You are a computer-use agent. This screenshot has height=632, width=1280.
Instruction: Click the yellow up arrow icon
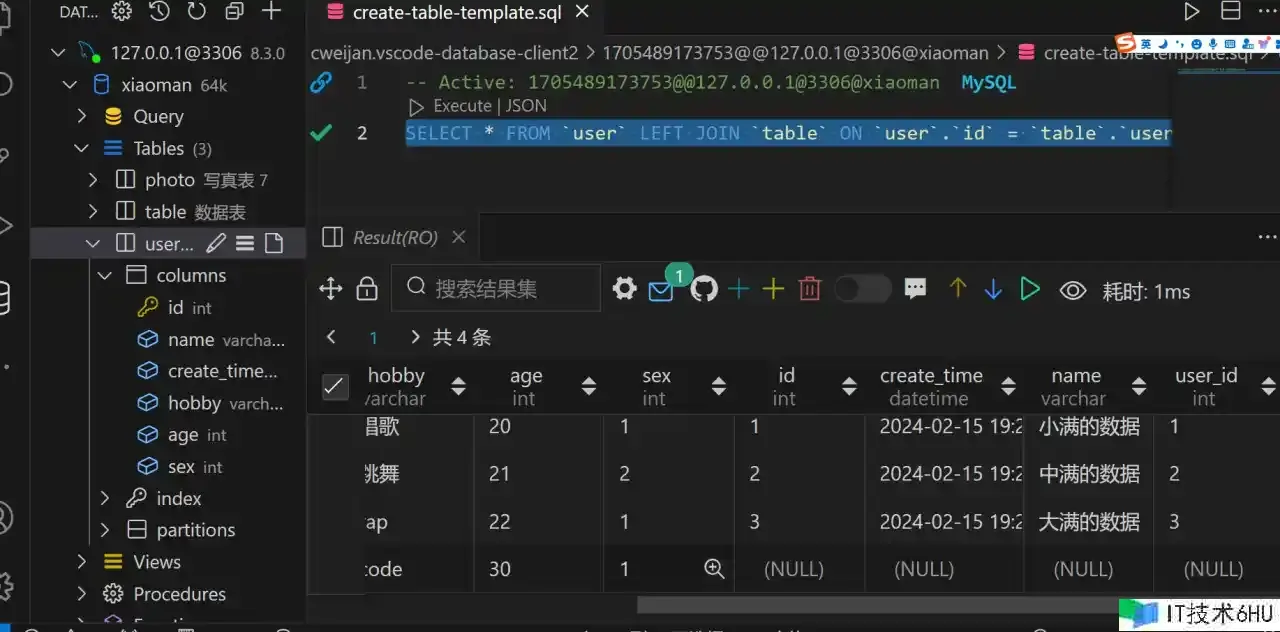point(957,290)
